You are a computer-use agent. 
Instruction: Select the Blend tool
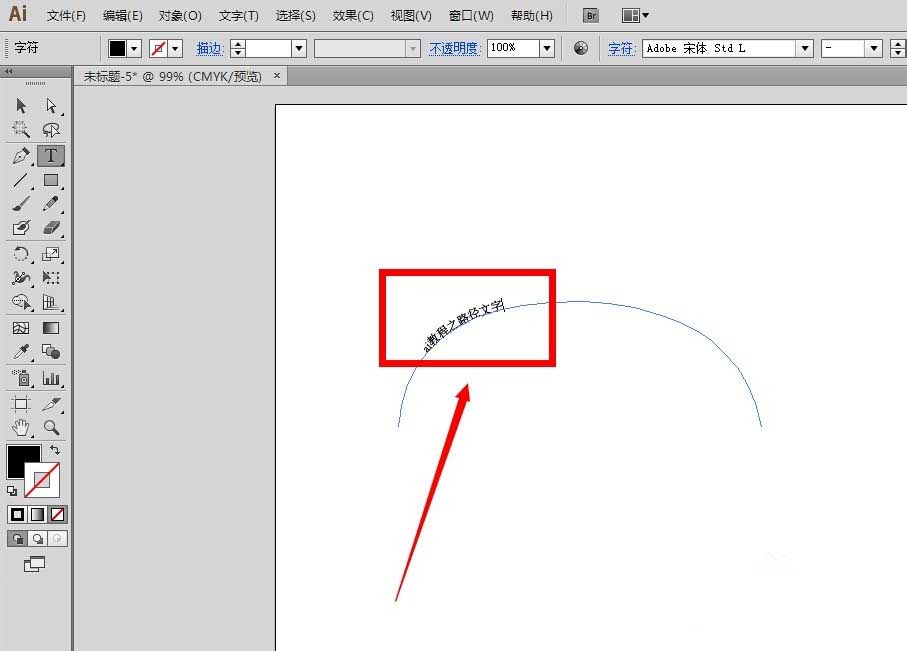[51, 351]
